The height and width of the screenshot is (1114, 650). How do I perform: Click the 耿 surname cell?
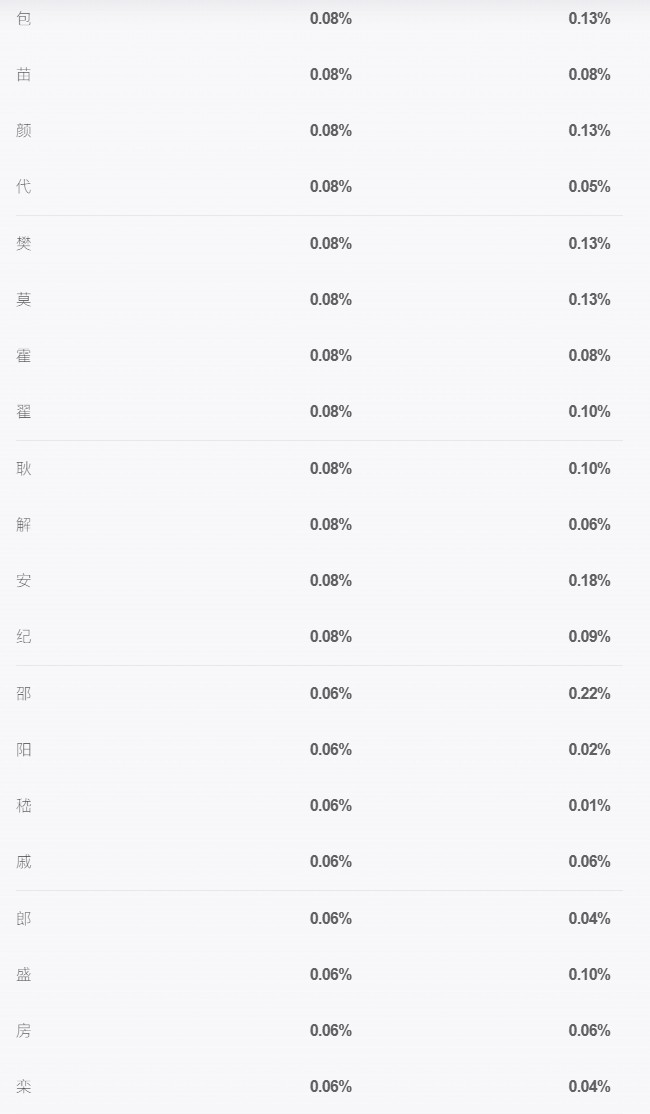pyautogui.click(x=23, y=469)
